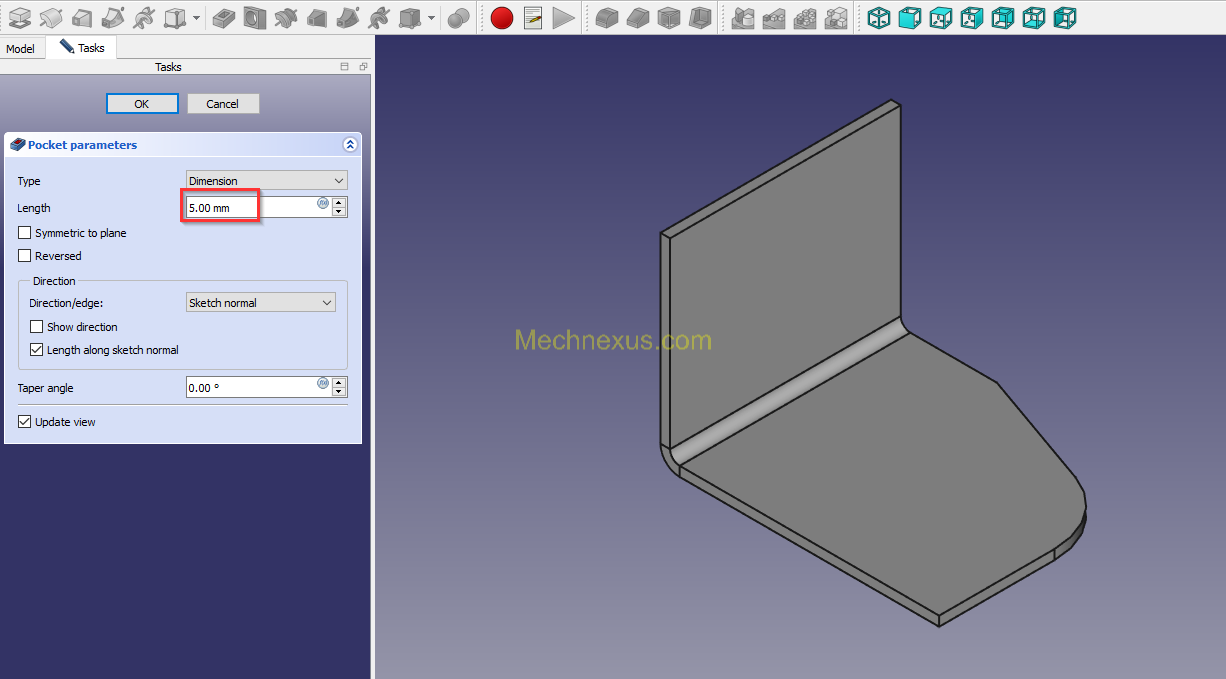1226x679 pixels.
Task: Select the Draft tool icon
Action: (x=669, y=17)
